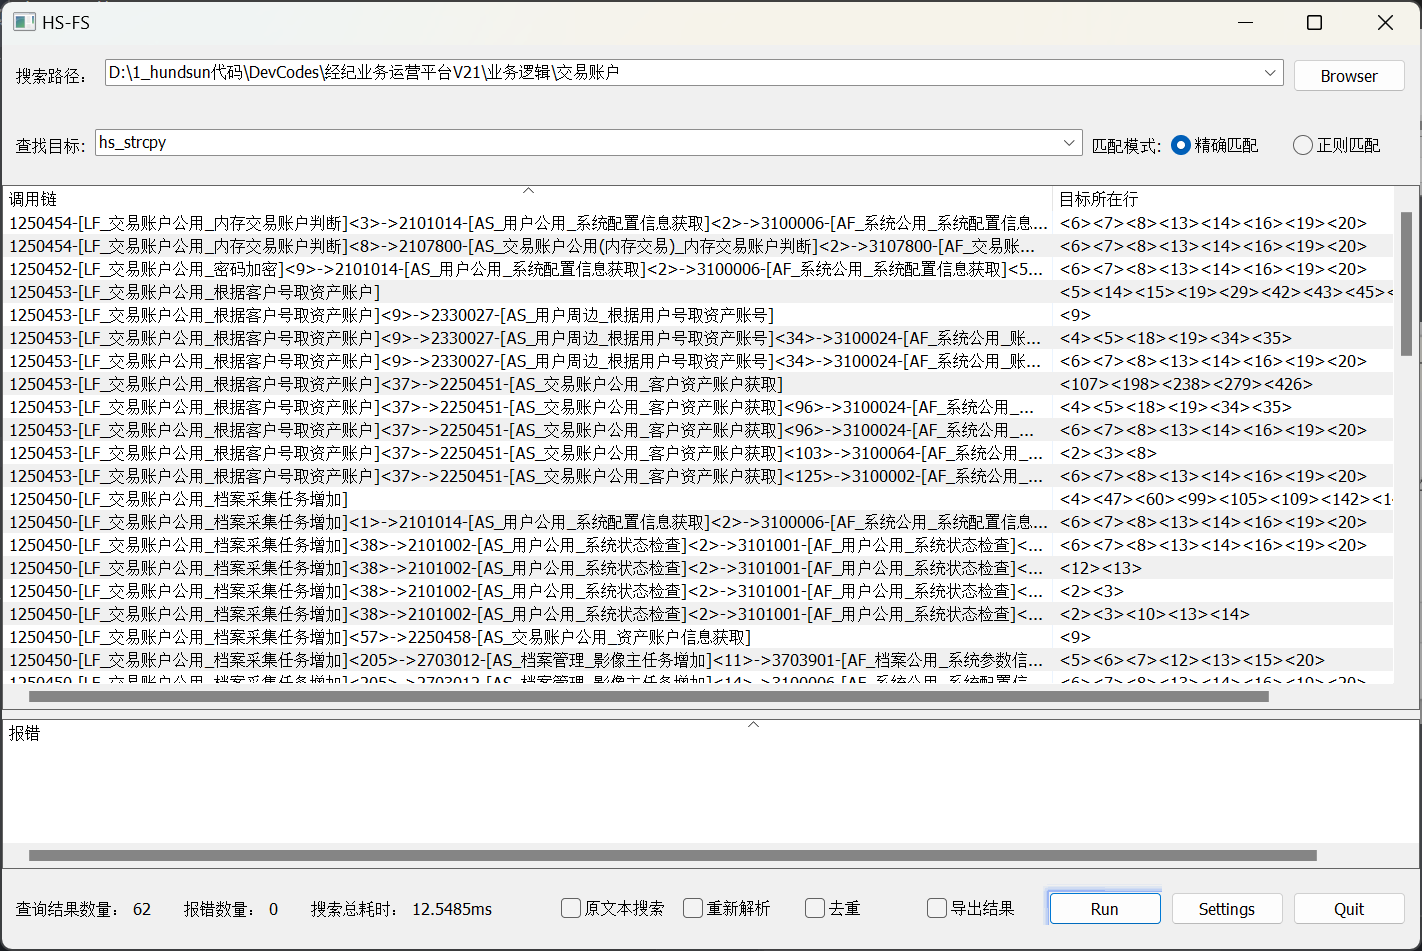
Task: Click the results list vertical scrollbar
Action: tap(1406, 284)
